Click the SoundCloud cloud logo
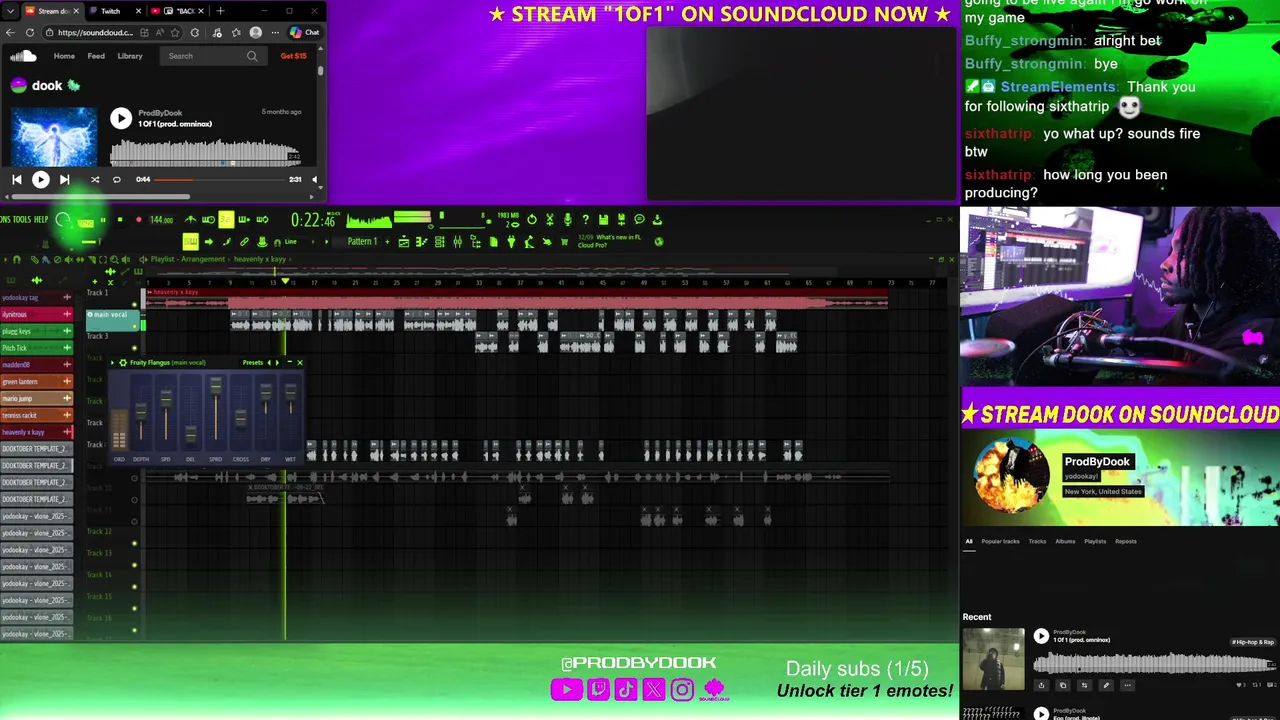The height and width of the screenshot is (720, 1280). 23,56
